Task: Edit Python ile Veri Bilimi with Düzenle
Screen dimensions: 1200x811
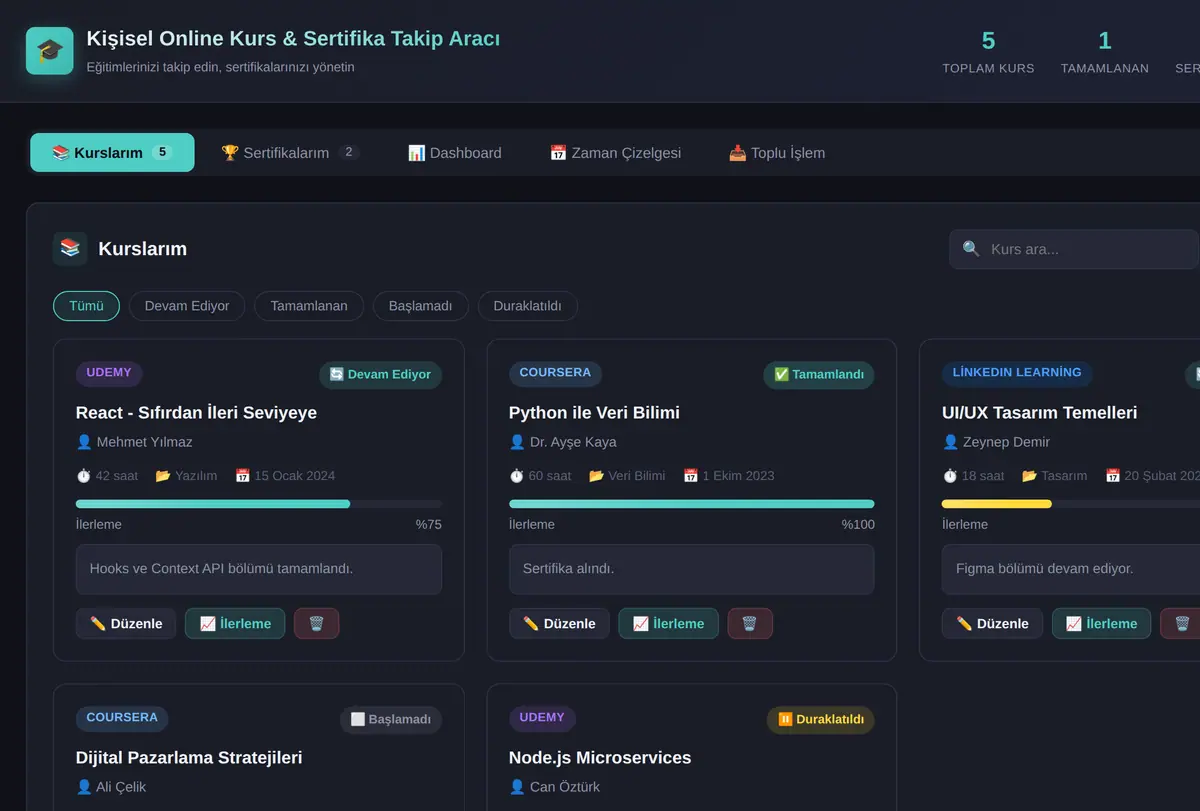Action: point(559,624)
